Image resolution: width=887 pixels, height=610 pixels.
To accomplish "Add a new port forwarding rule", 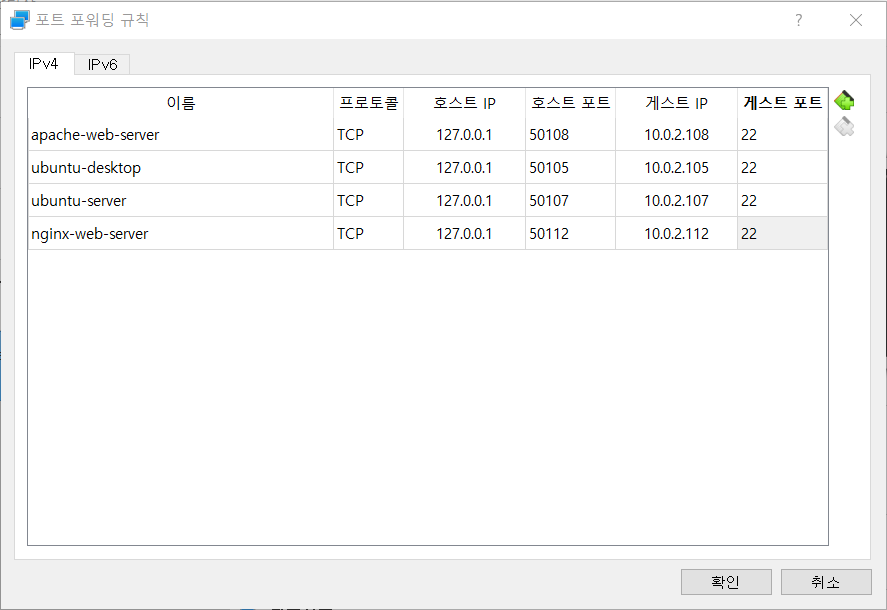I will (844, 101).
